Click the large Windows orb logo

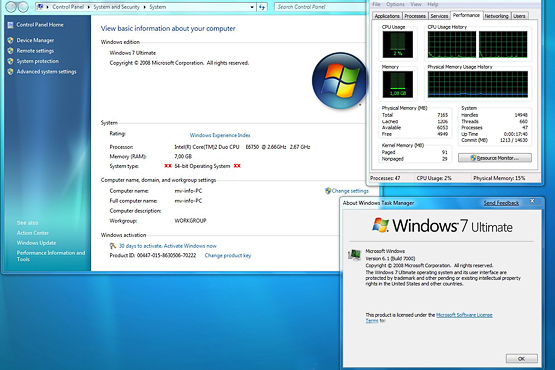(339, 81)
